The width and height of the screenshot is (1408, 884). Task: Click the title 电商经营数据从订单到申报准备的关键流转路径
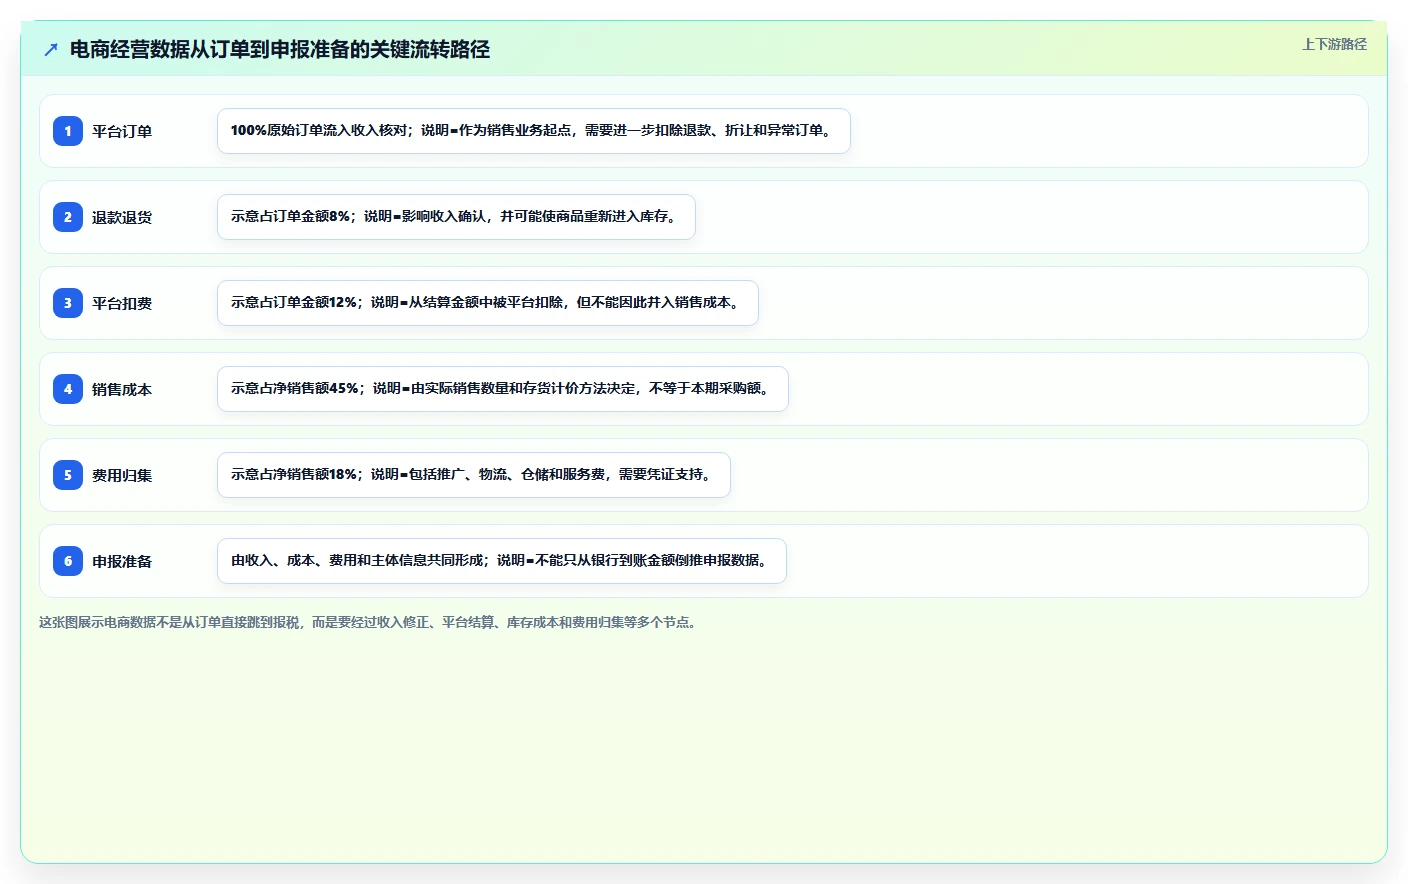point(280,49)
